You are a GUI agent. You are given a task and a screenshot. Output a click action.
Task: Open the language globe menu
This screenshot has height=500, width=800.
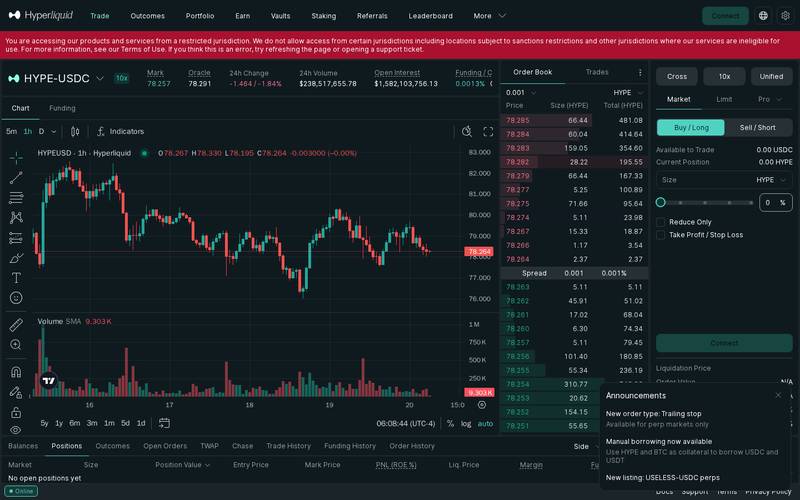click(x=763, y=16)
